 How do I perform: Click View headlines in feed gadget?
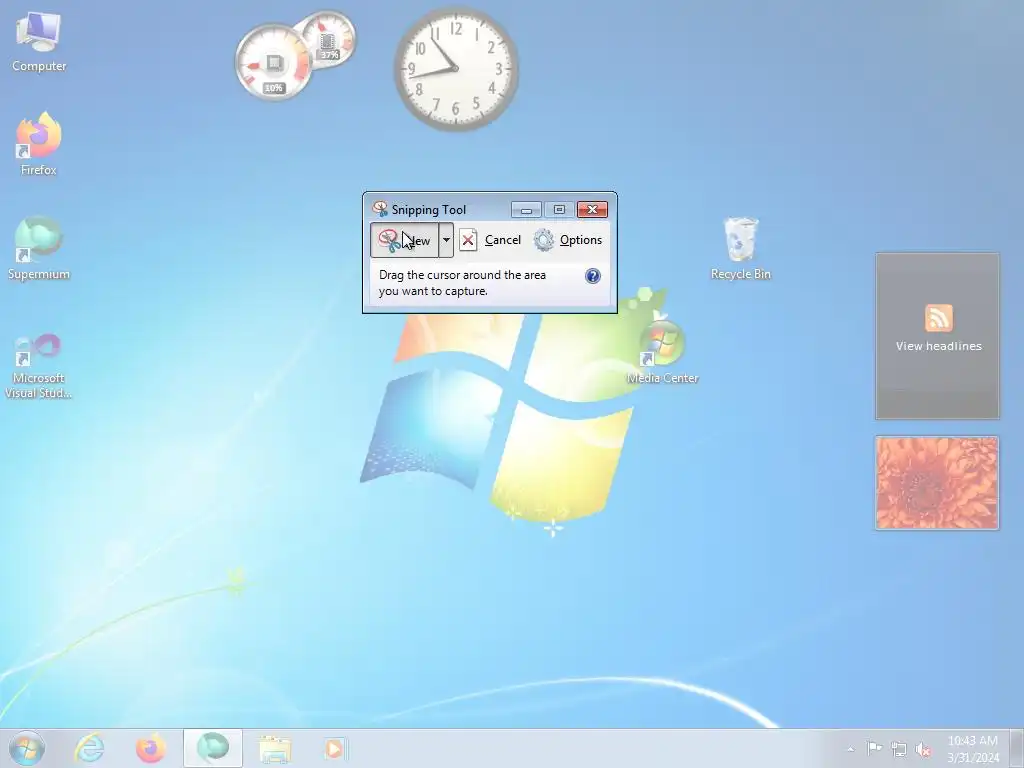pos(938,346)
